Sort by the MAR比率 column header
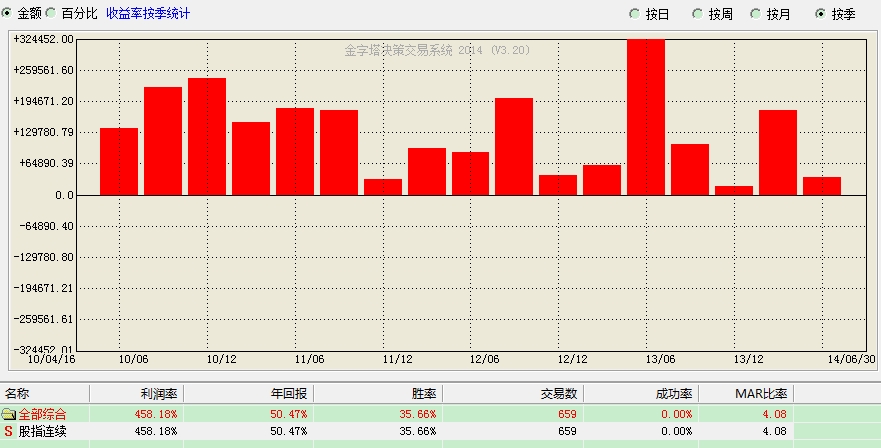Viewport: 881px width, 448px height. [x=746, y=393]
